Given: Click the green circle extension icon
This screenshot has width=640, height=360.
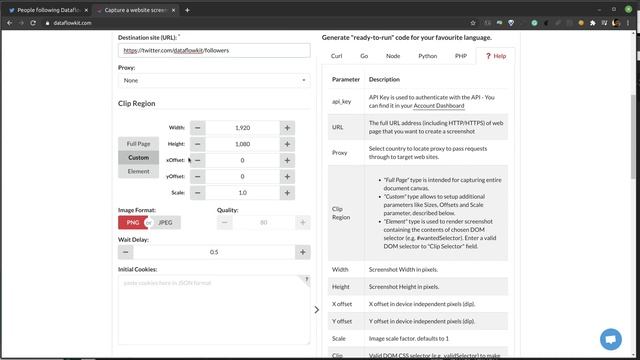Looking at the screenshot, I should pyautogui.click(x=534, y=23).
